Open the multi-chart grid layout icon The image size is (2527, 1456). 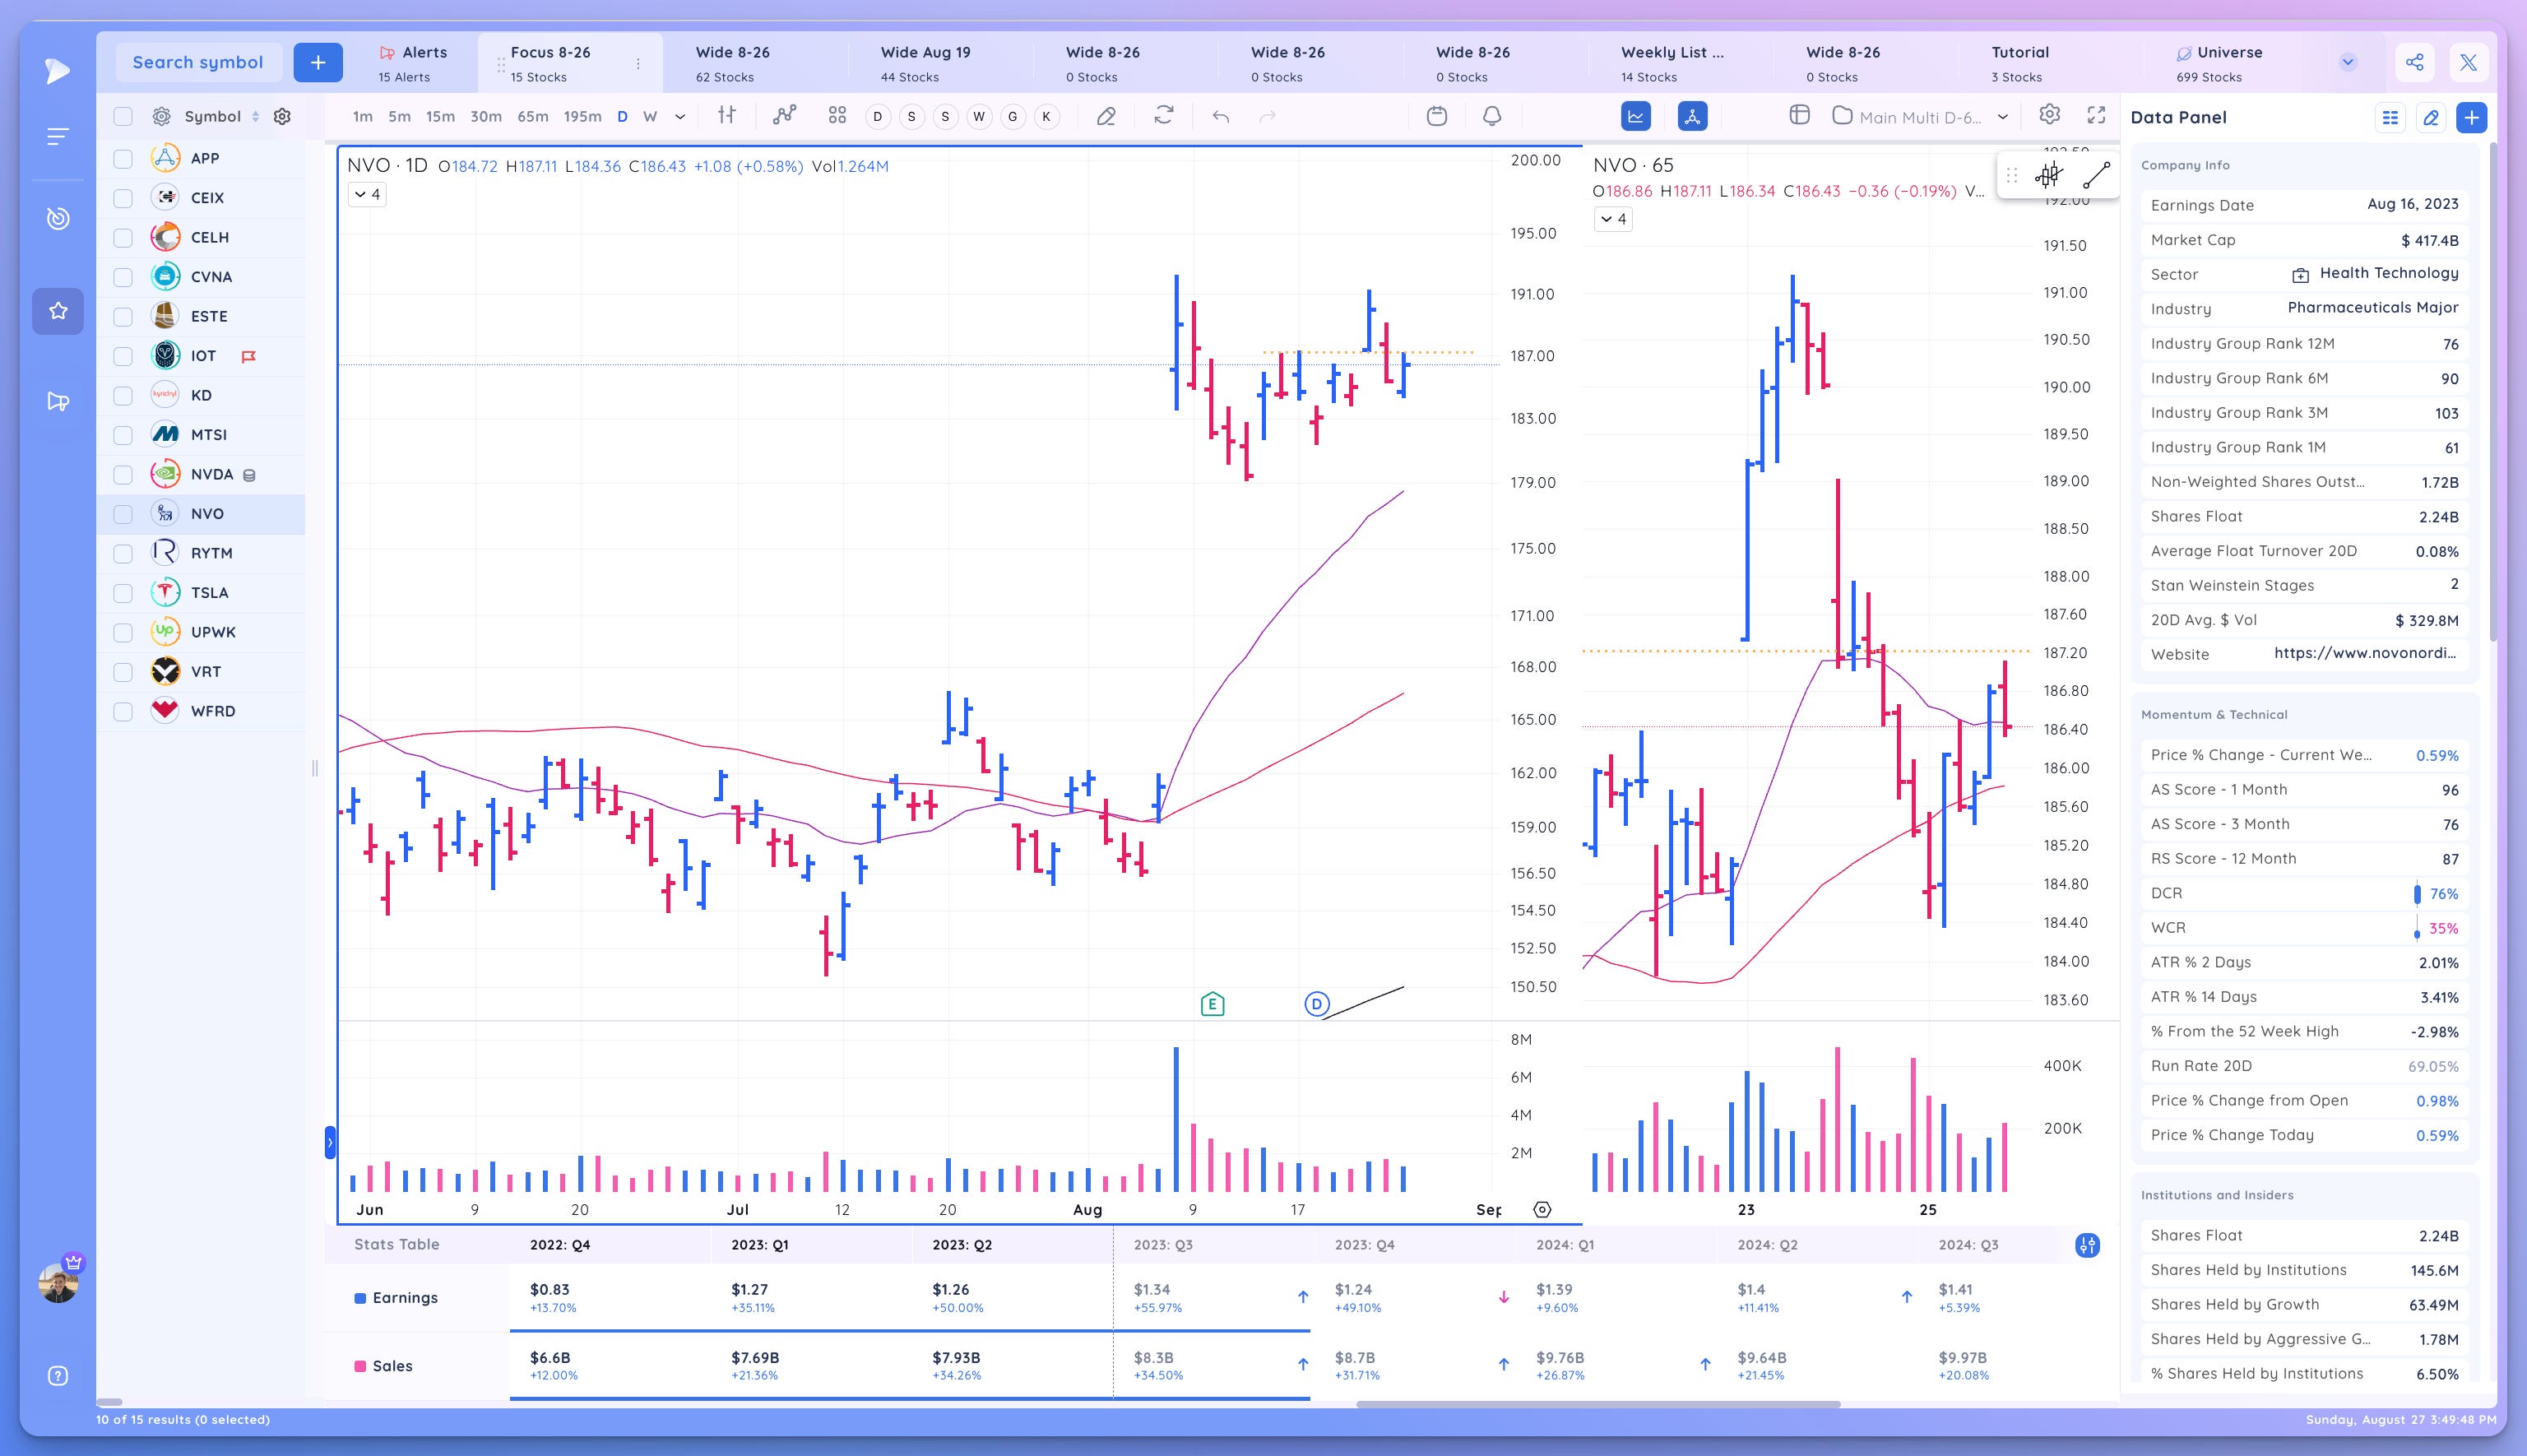(837, 116)
